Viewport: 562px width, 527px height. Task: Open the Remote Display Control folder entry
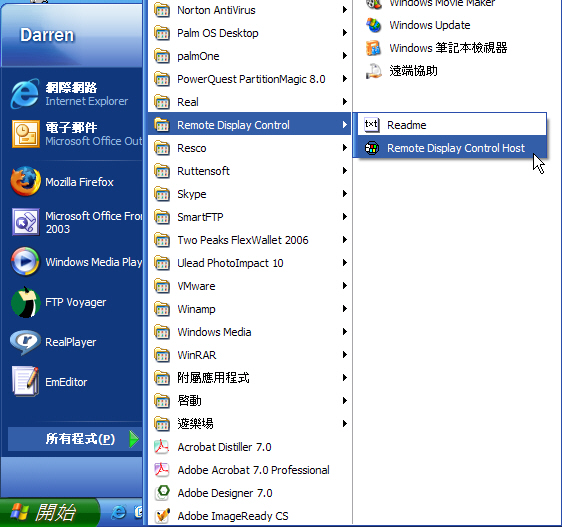tap(249, 125)
